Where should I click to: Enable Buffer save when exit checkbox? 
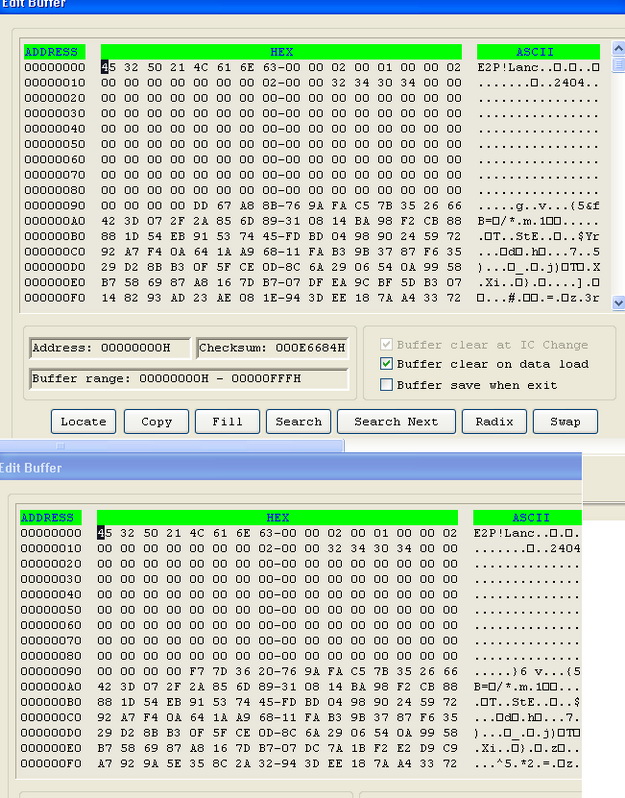click(x=387, y=384)
